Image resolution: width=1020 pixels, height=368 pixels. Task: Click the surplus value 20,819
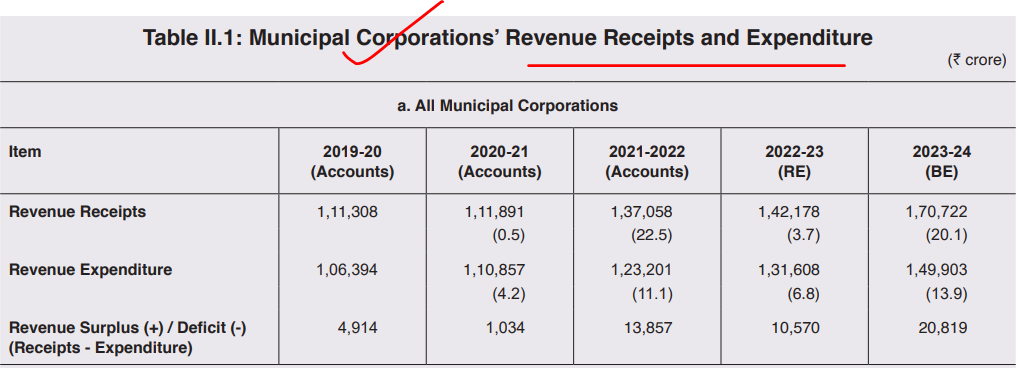point(943,328)
